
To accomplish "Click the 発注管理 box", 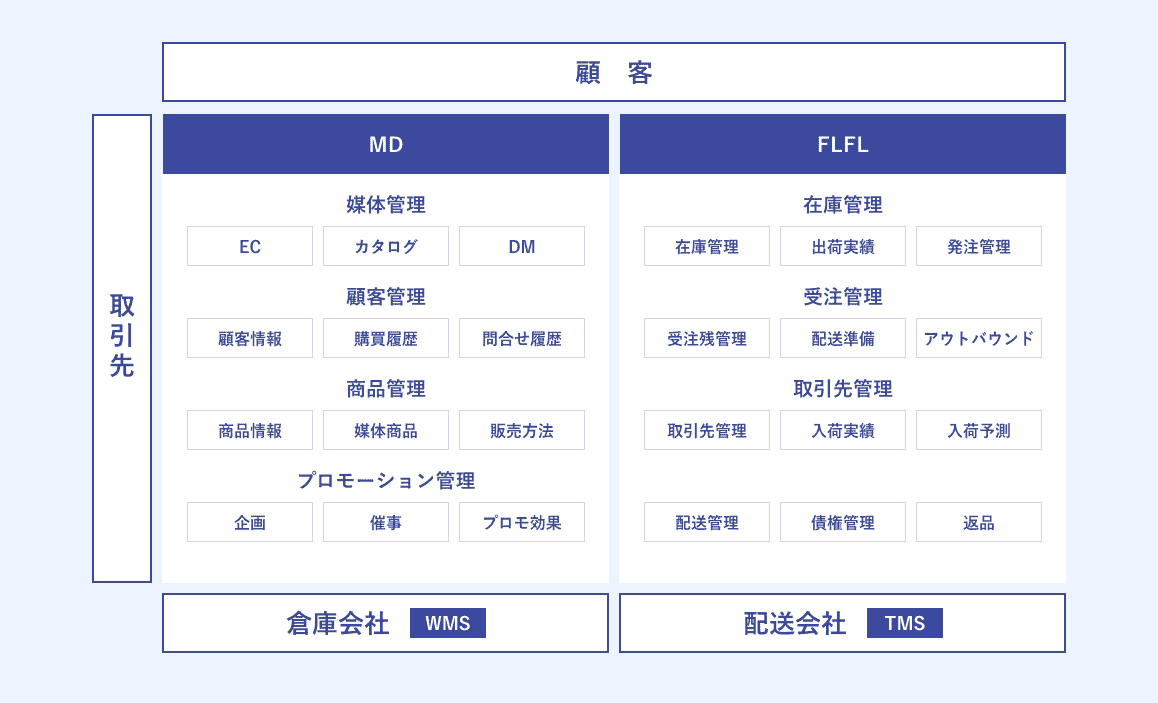I will click(x=978, y=246).
